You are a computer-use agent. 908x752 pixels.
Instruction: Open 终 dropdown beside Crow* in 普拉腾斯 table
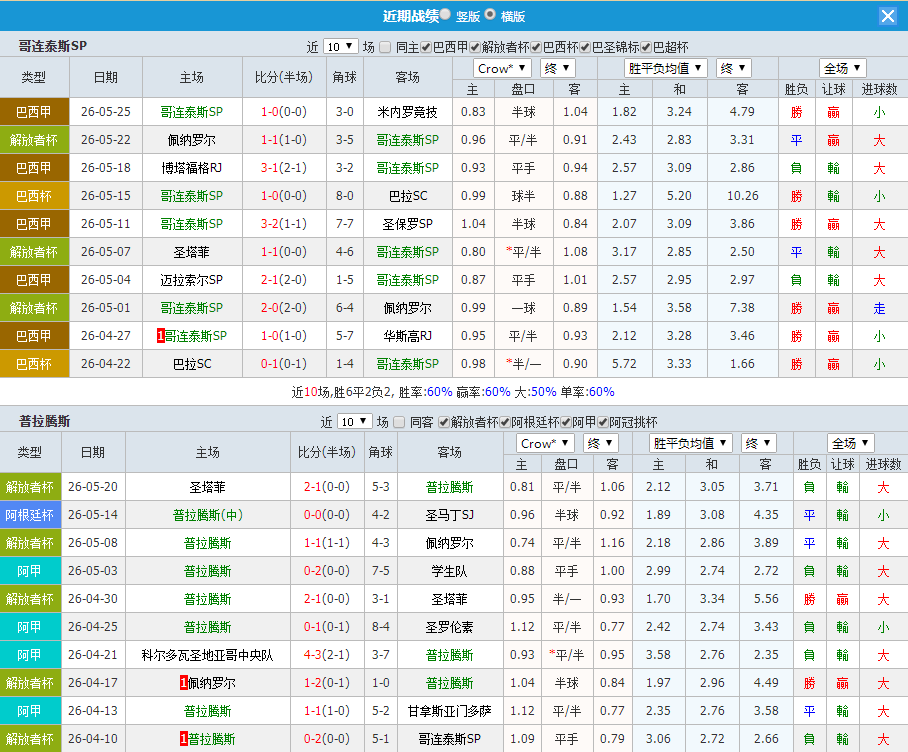coord(601,443)
